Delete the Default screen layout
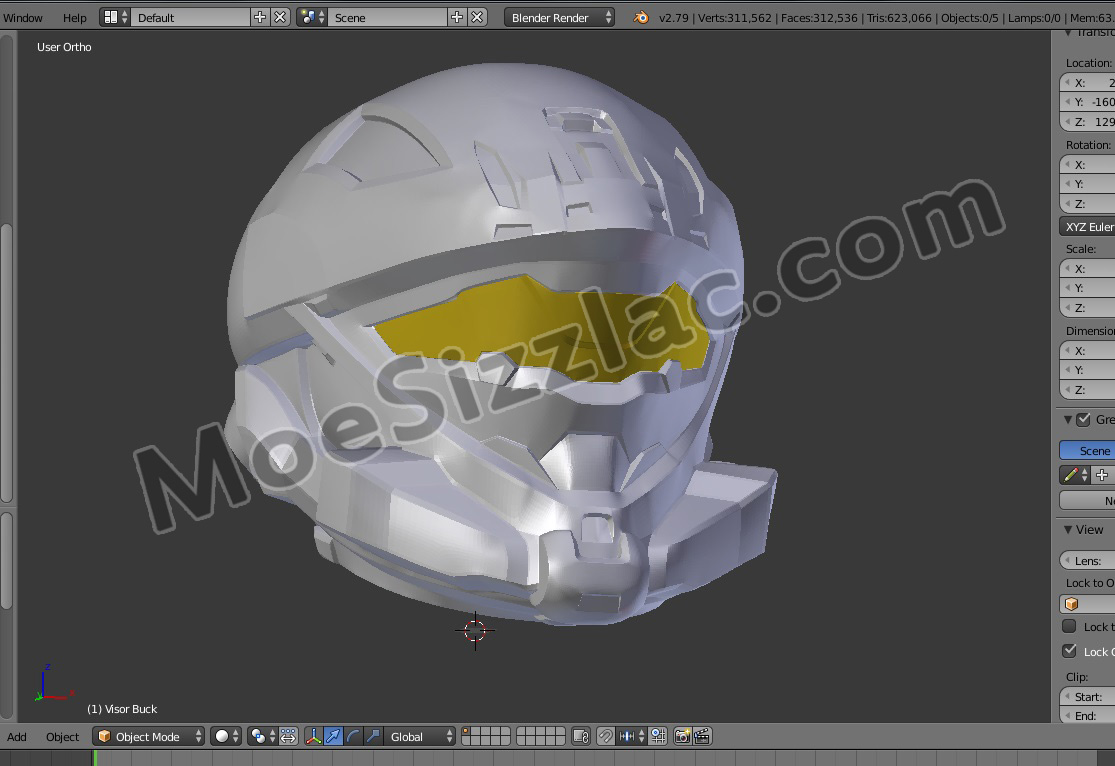1115x766 pixels. [x=280, y=18]
